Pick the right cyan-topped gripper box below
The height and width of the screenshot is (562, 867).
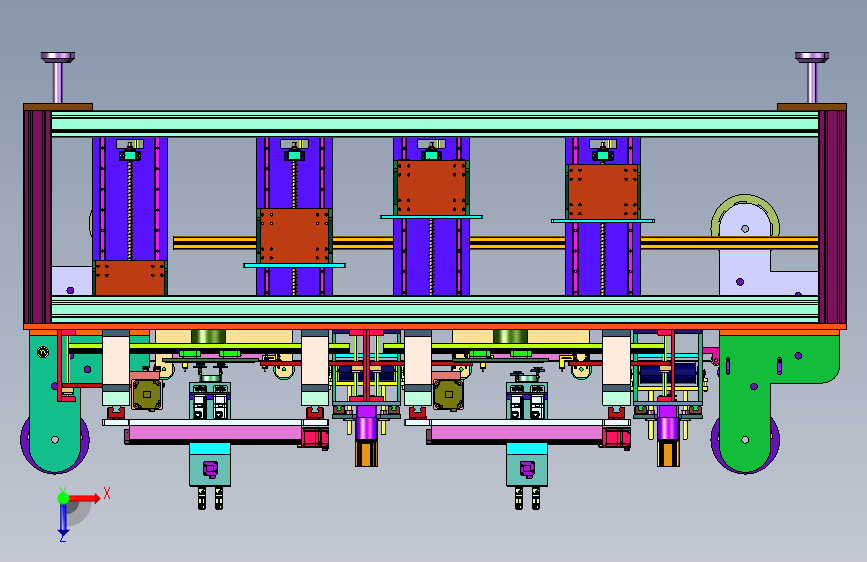[527, 464]
